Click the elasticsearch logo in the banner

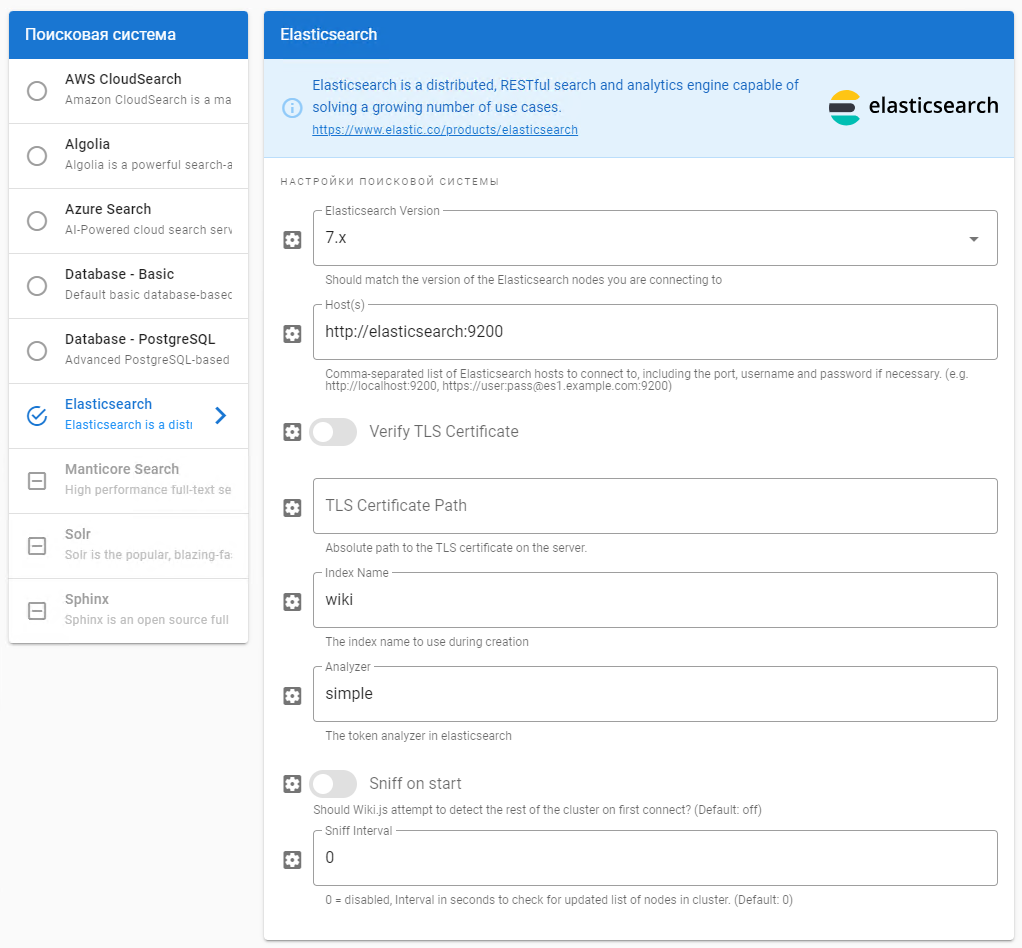click(914, 107)
